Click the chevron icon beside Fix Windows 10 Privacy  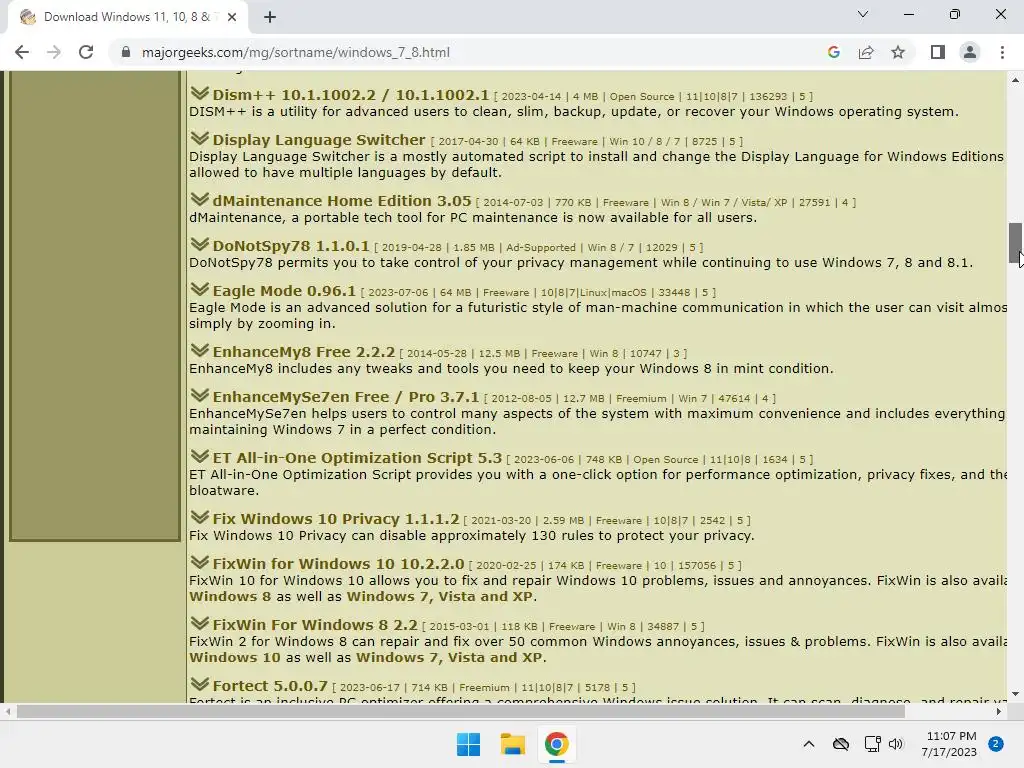click(200, 517)
